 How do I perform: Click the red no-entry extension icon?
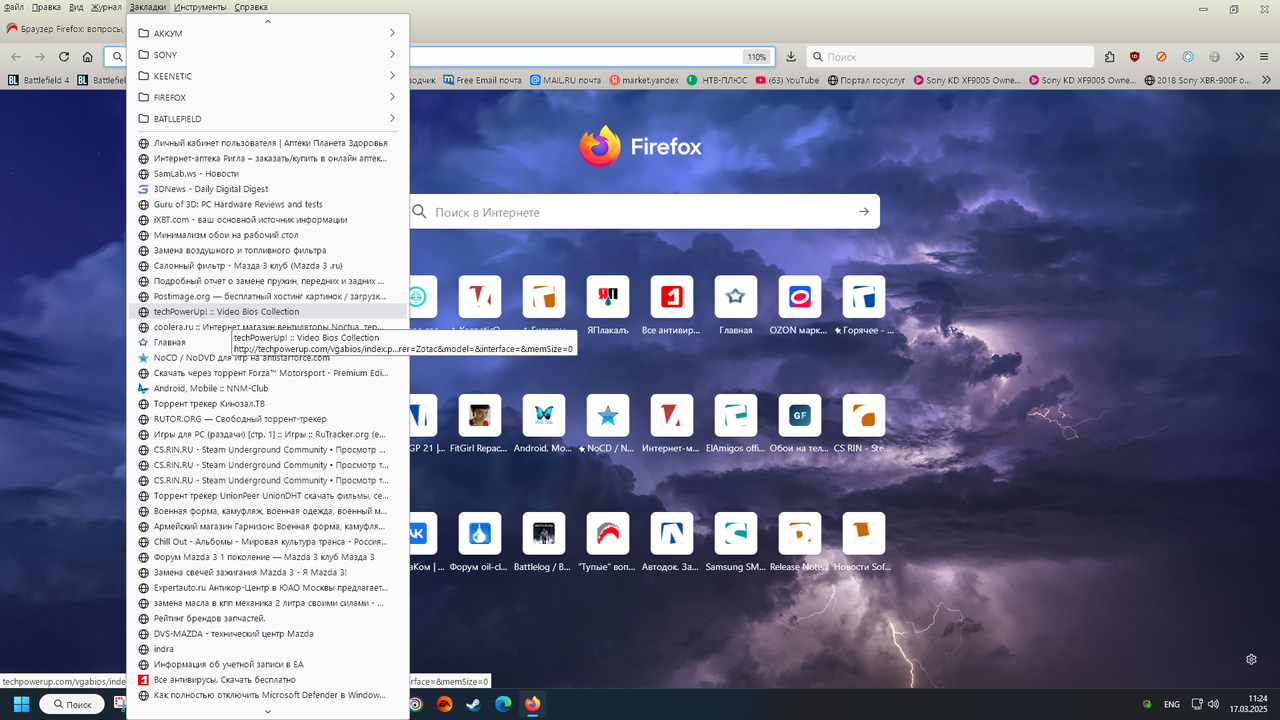[x=1161, y=57]
